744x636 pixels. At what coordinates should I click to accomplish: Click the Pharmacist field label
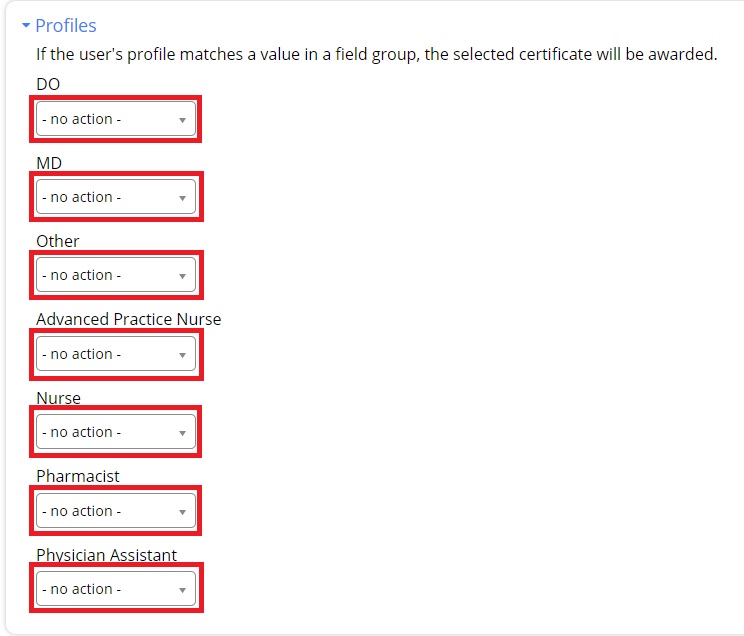pos(77,476)
